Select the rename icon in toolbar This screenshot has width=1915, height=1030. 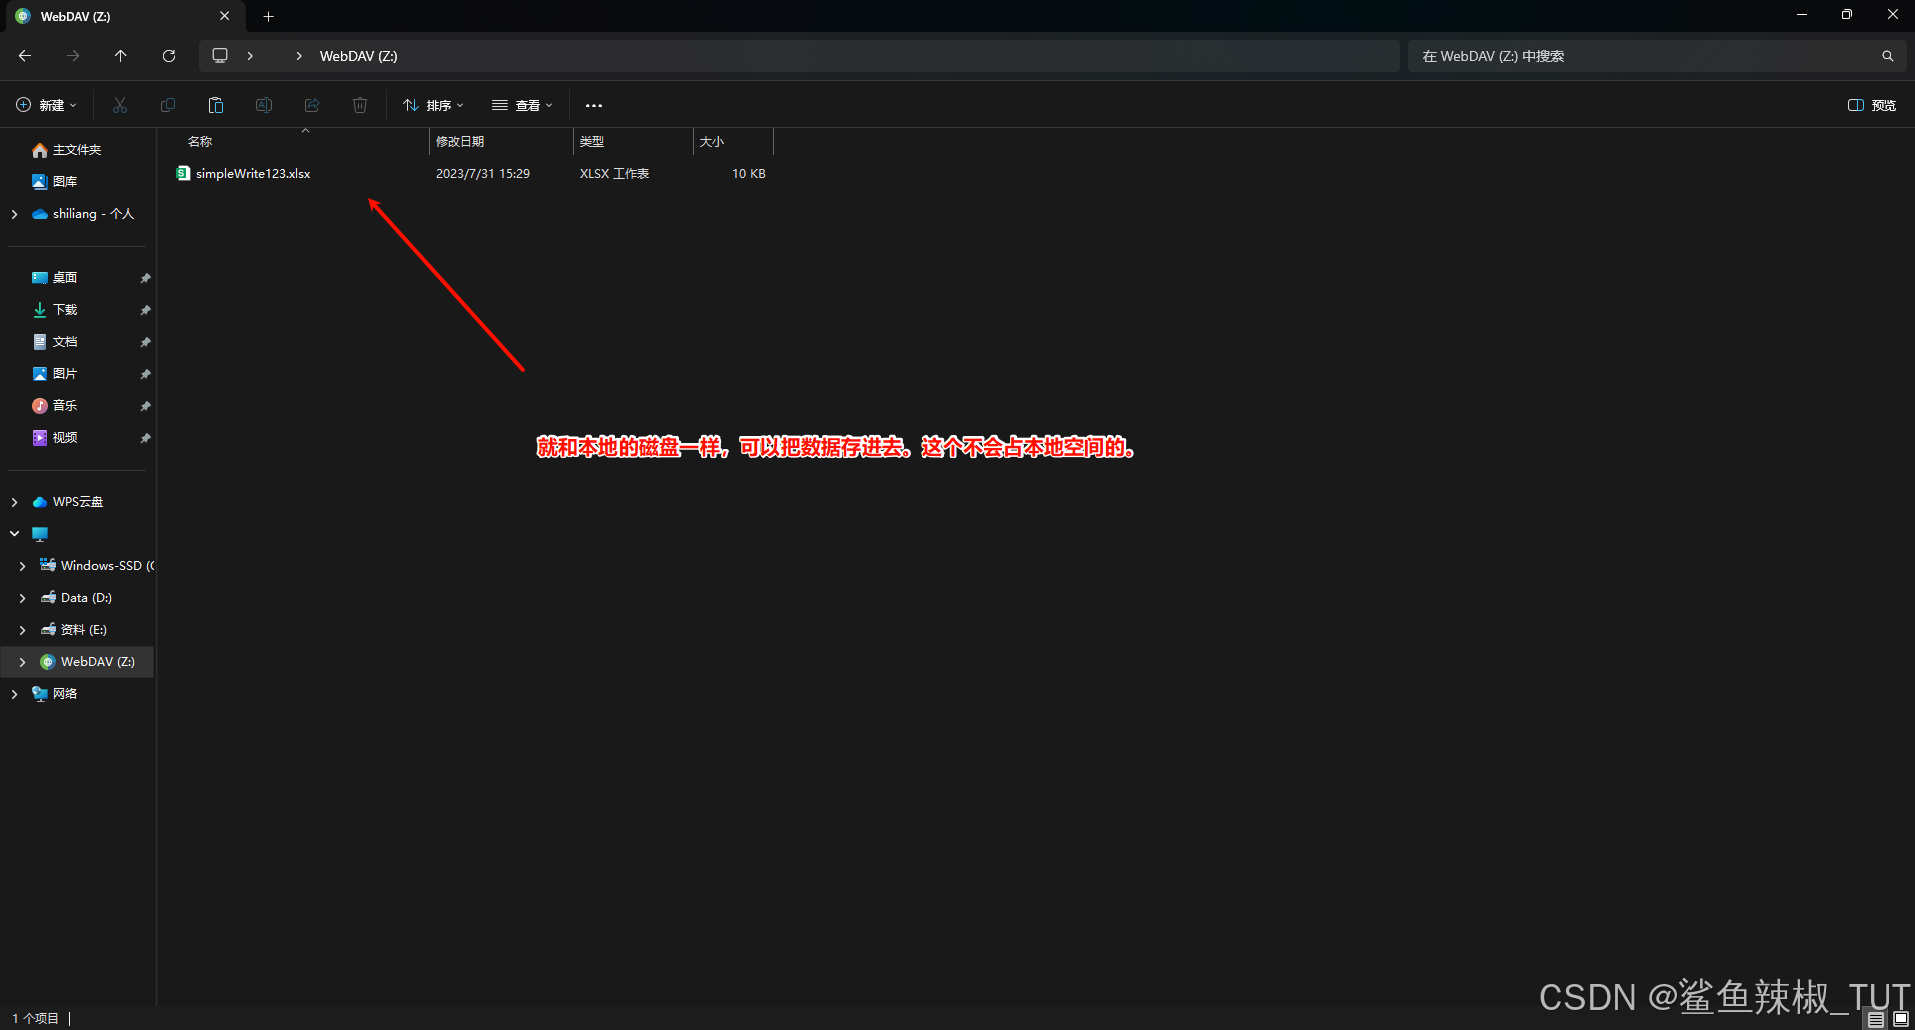263,105
